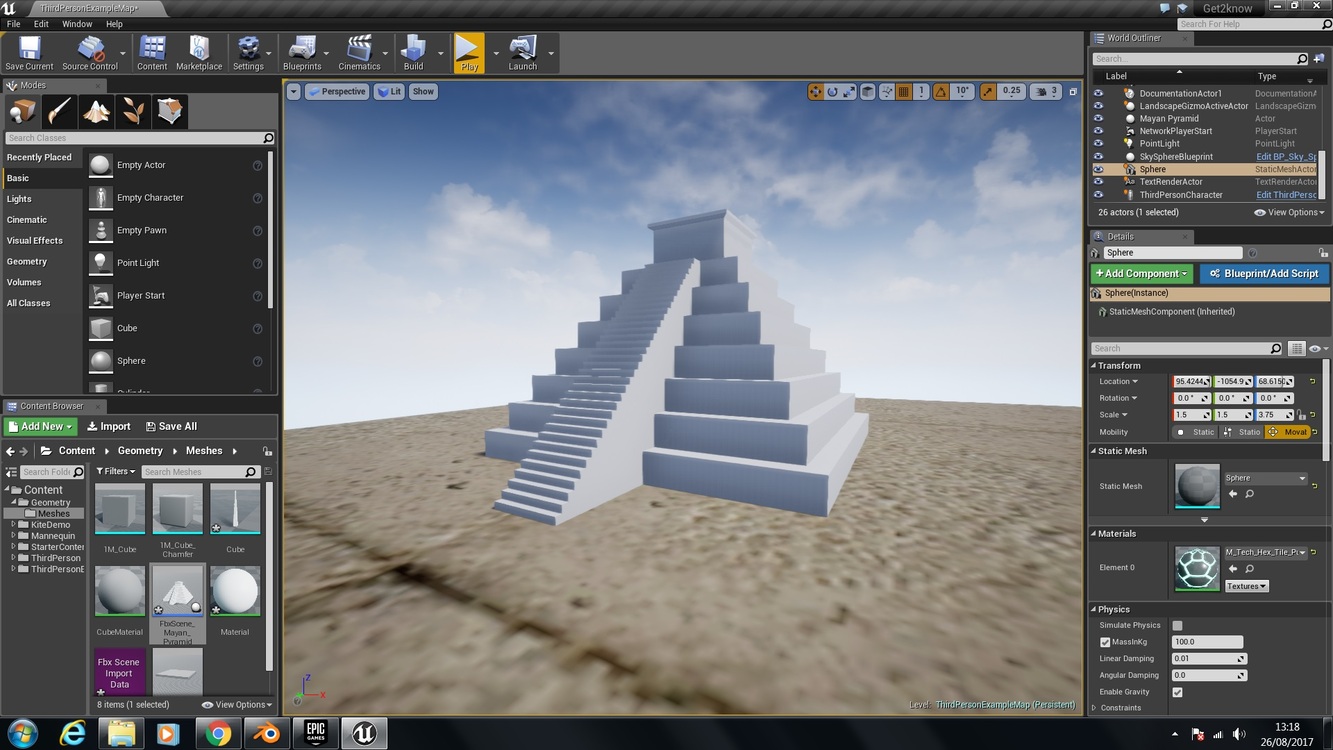Screen dimensions: 1333x750
Task: Set Mobility to Static
Action: coord(1195,432)
